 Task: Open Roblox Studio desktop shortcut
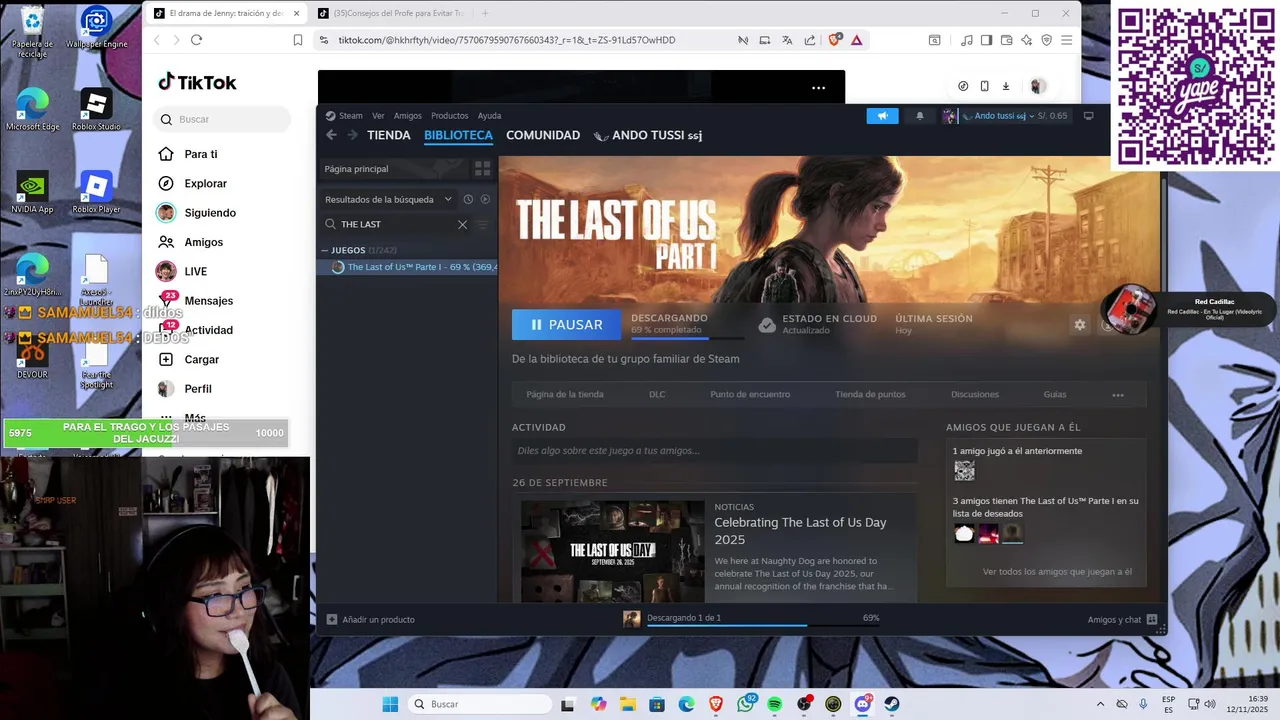pyautogui.click(x=96, y=110)
